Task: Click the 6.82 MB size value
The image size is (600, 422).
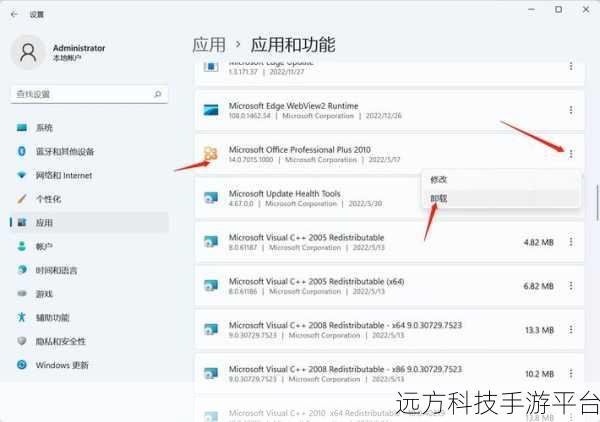Action: tap(539, 286)
